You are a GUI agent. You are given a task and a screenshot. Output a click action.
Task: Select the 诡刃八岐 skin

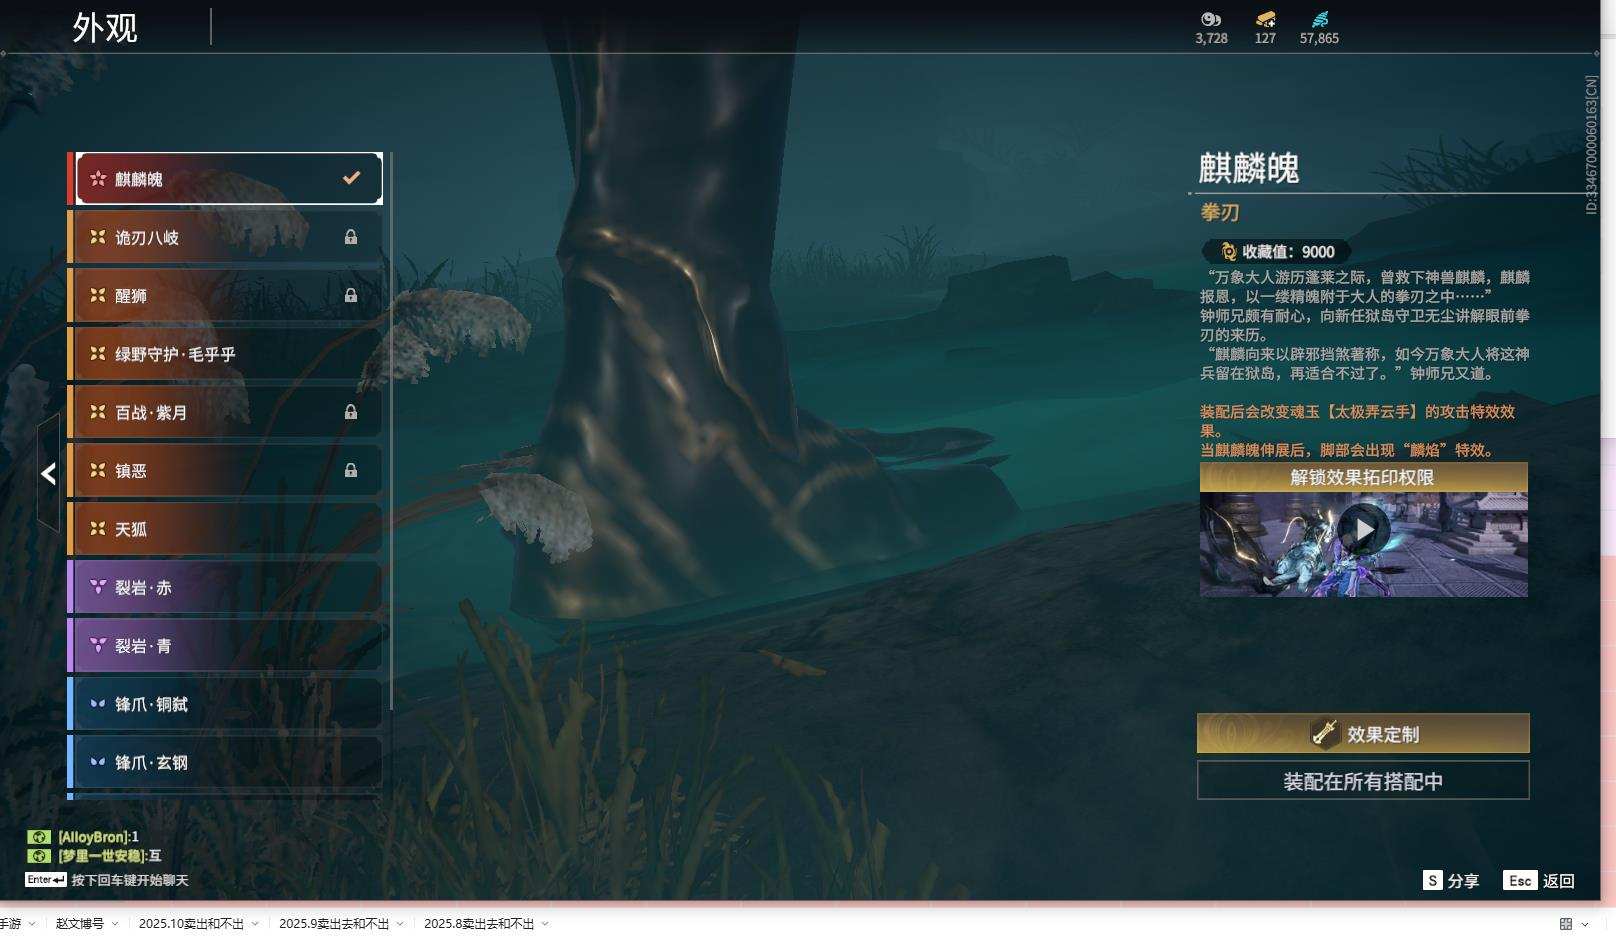coord(226,237)
